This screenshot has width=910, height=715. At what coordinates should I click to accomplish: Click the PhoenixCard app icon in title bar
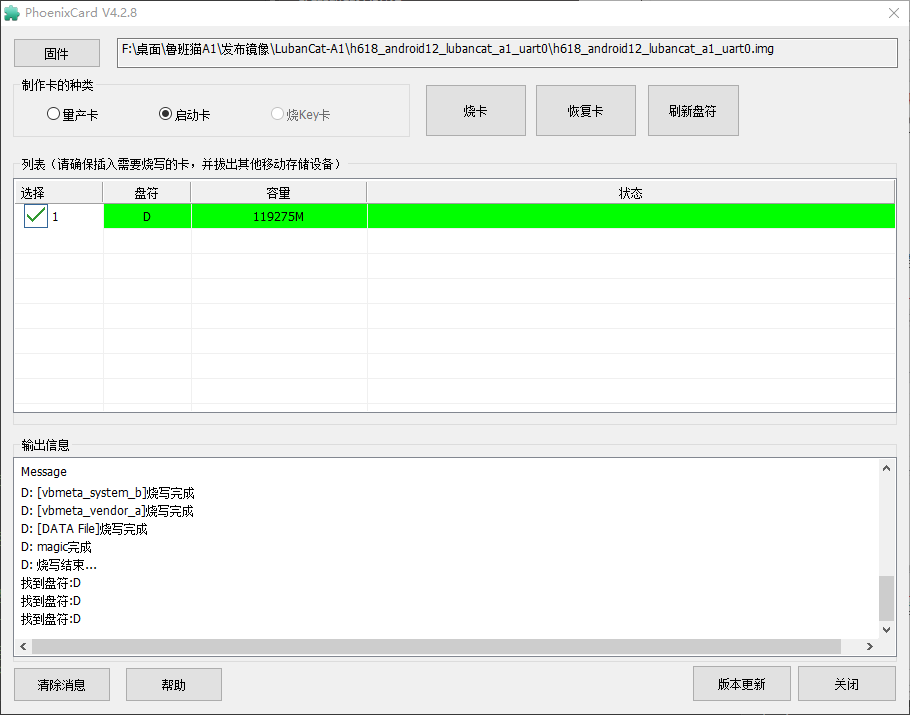click(x=12, y=12)
